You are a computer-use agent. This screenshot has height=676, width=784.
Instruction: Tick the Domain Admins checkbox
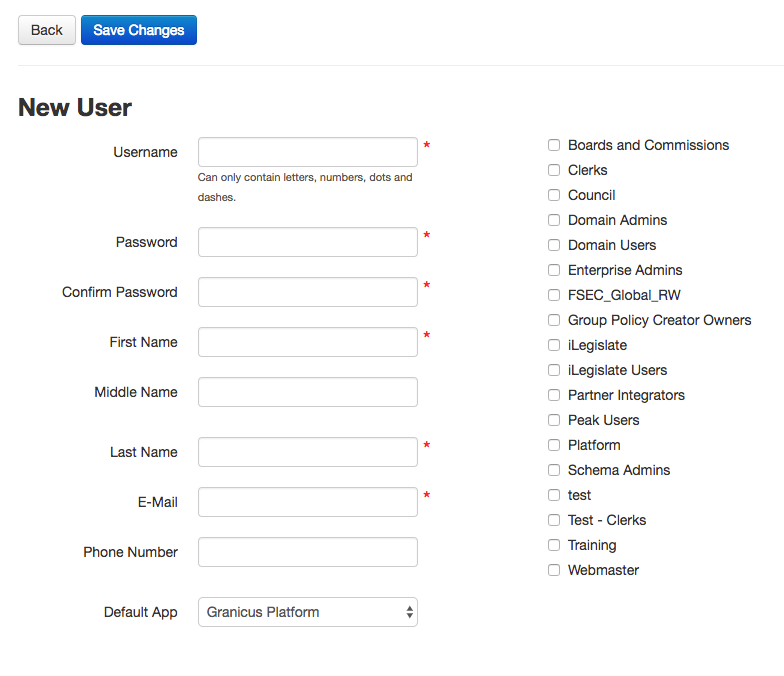coord(554,220)
